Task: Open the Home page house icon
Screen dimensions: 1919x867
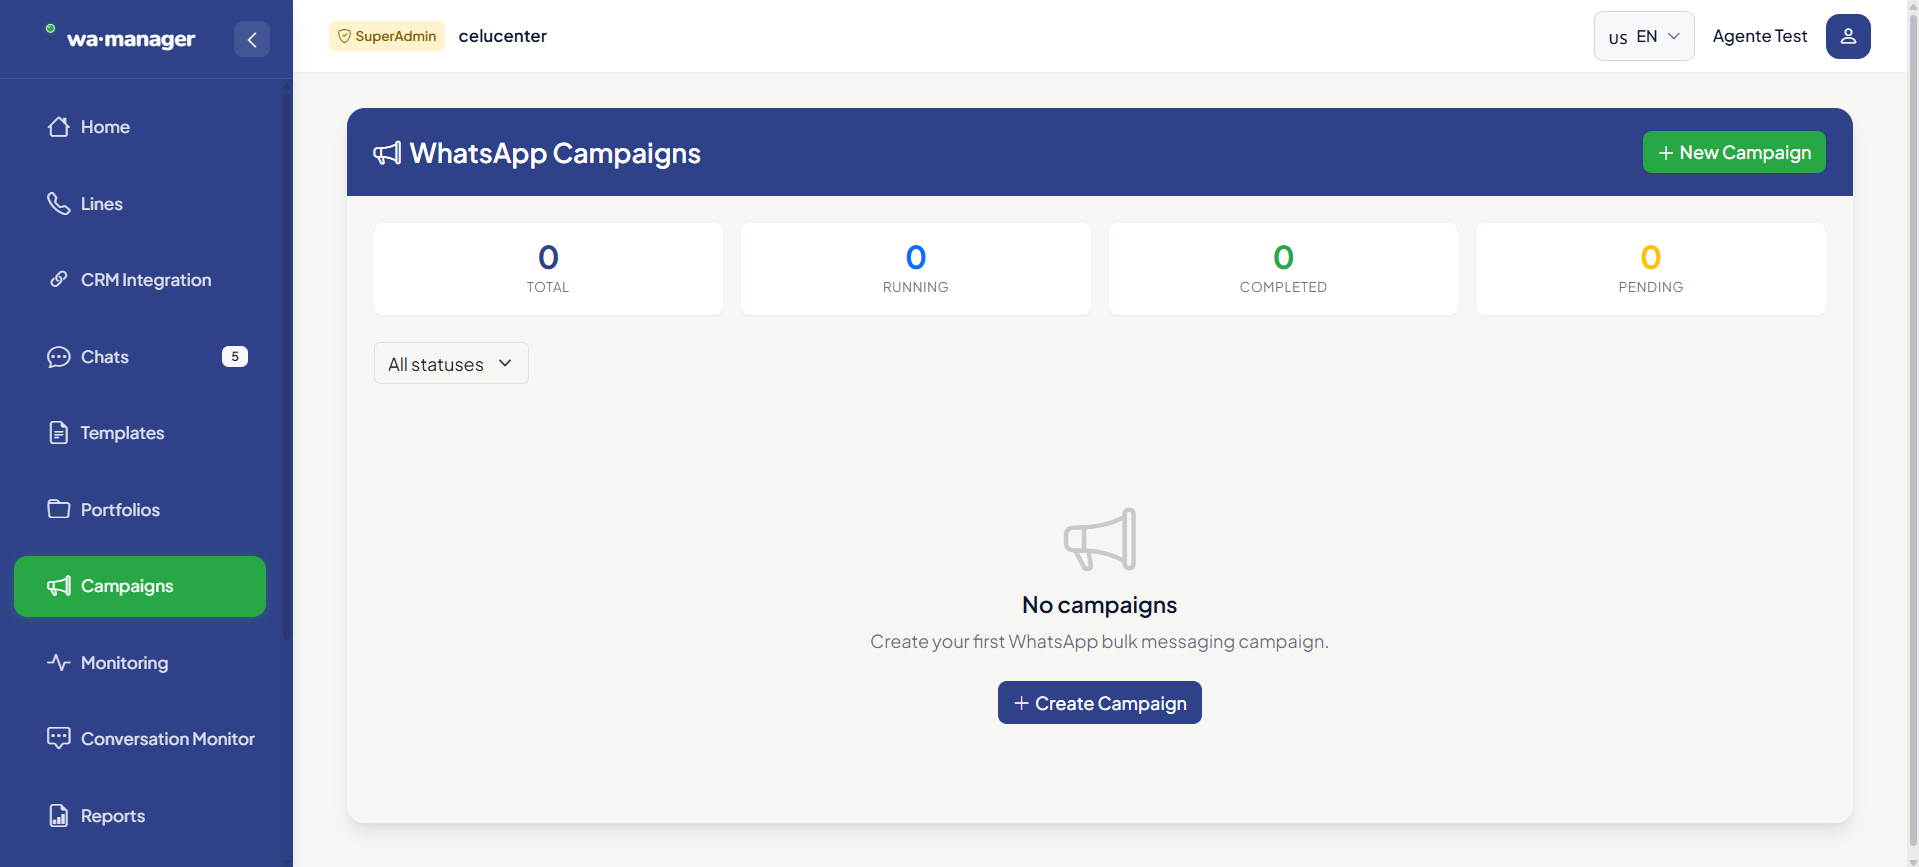Action: tap(59, 127)
